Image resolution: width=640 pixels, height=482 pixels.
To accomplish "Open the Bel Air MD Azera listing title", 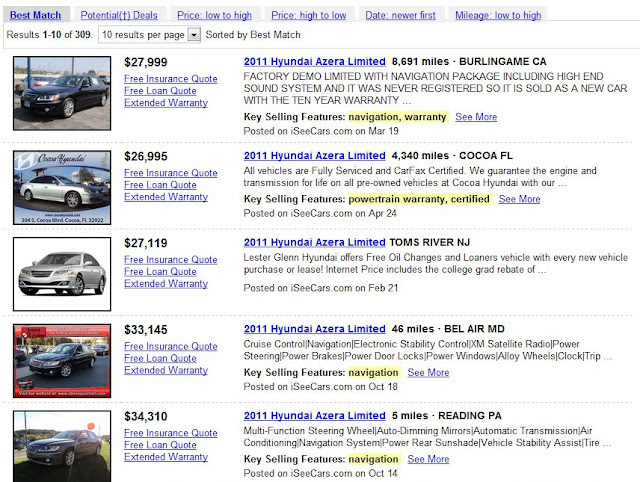I will click(315, 329).
